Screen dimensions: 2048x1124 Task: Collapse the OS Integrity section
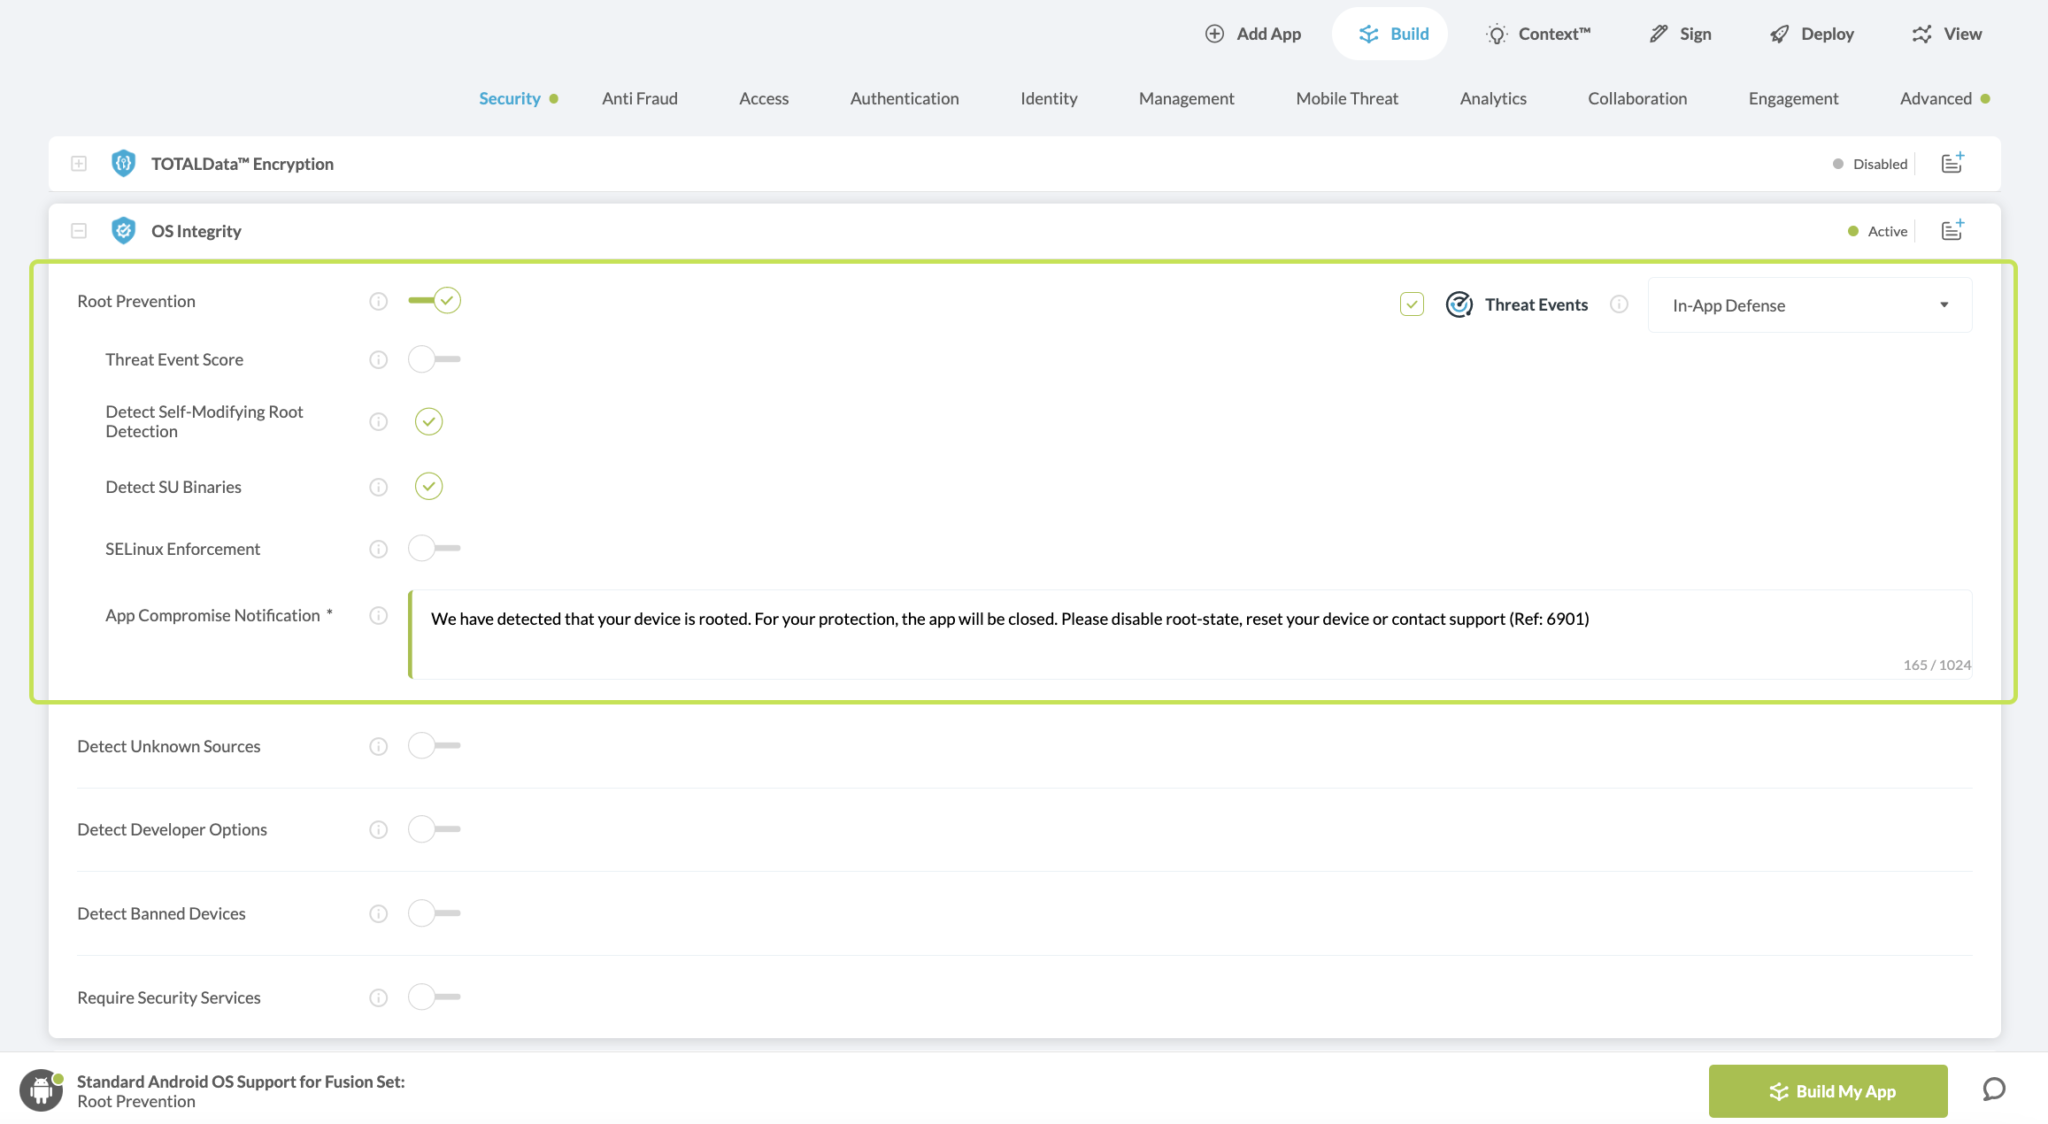tap(79, 231)
